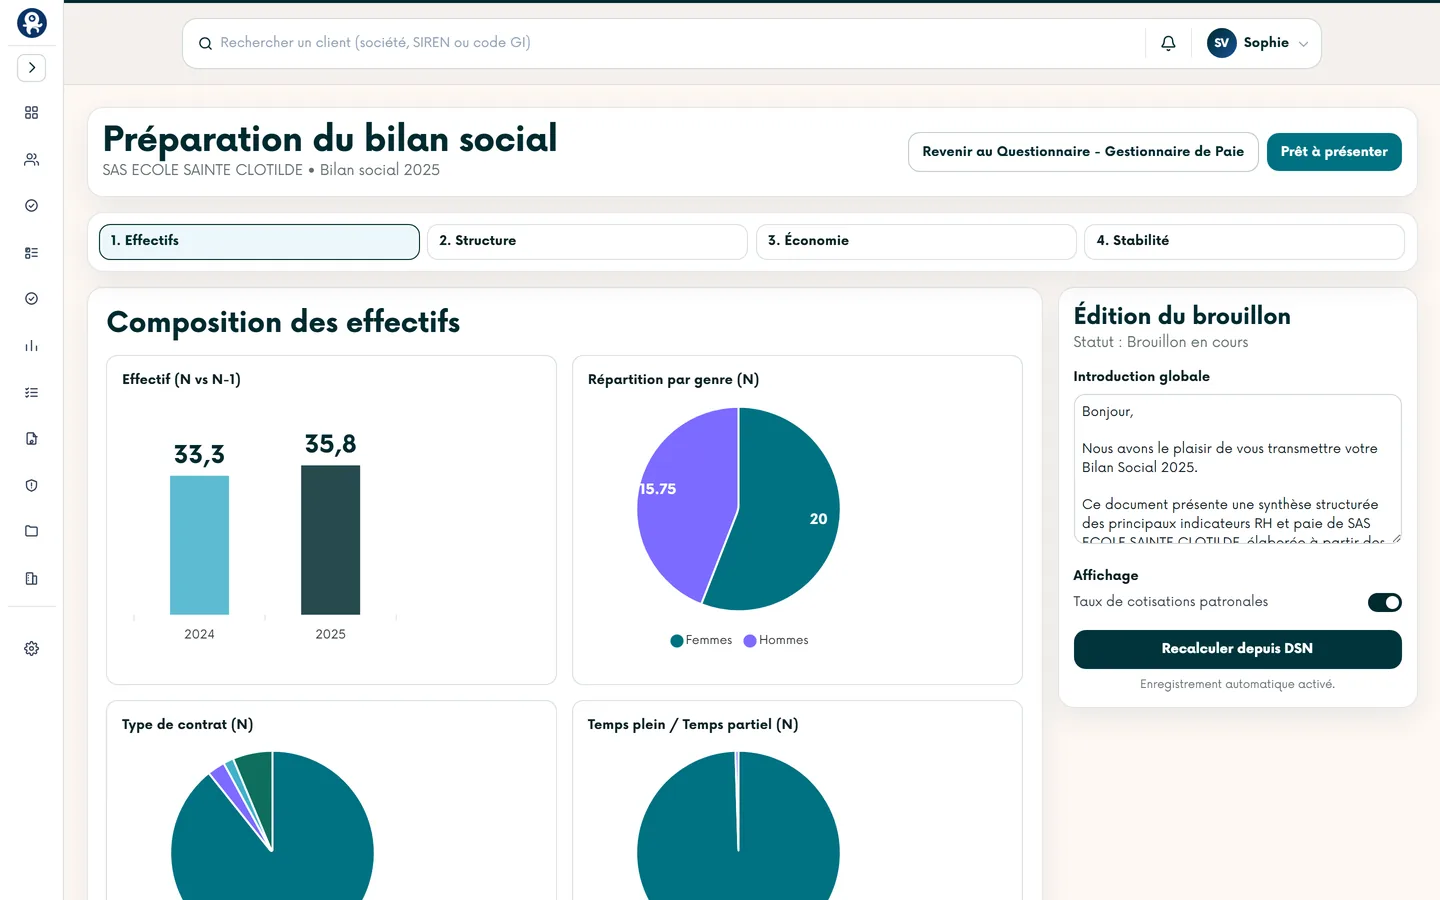1440x900 pixels.
Task: Select the tick-mark checklist icon in sidebar
Action: coord(32,393)
